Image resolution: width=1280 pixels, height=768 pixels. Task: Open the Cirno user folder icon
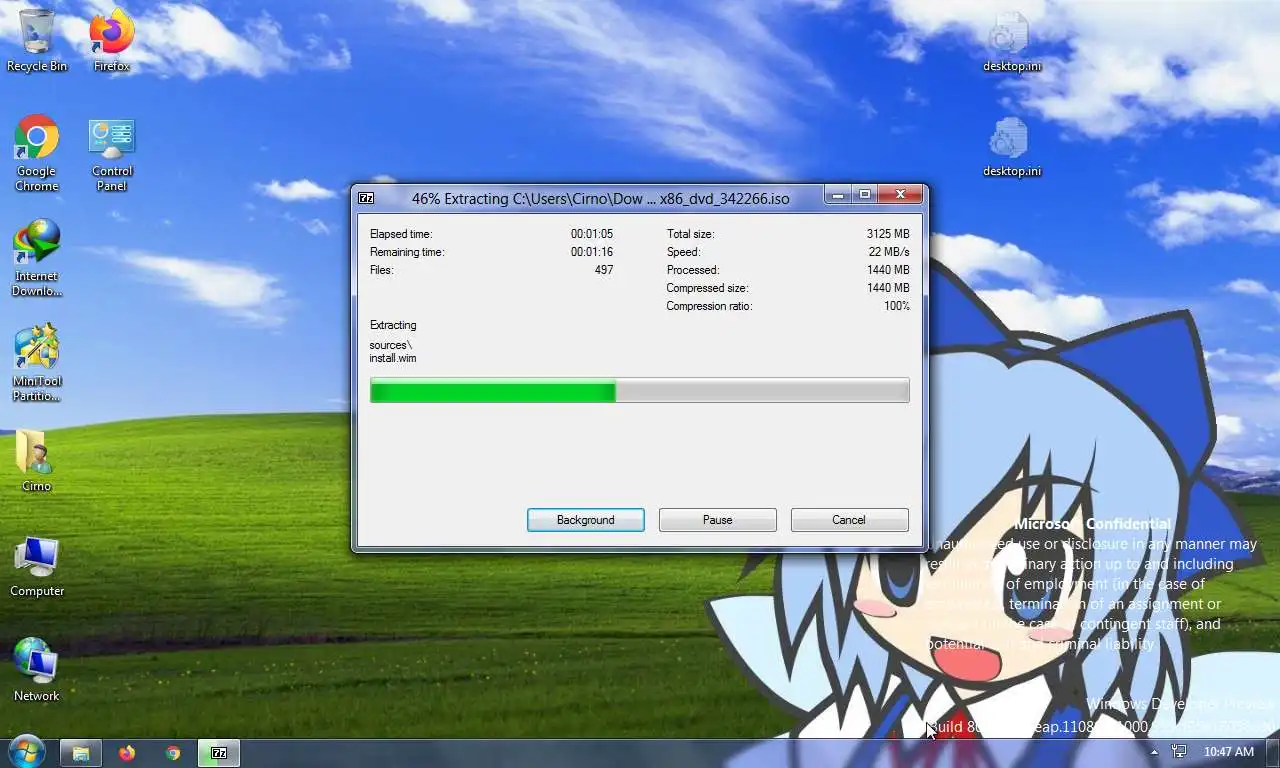coord(37,461)
